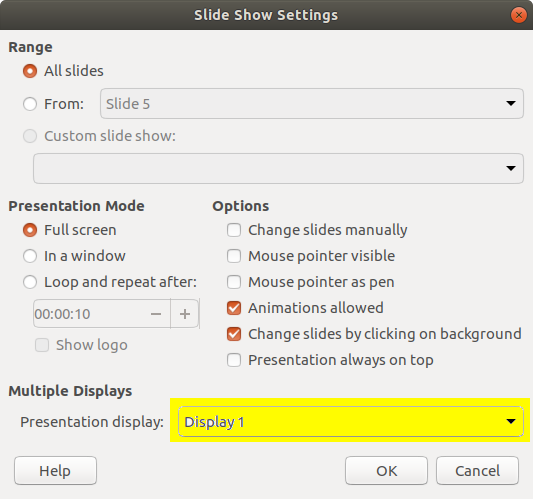Image resolution: width=533 pixels, height=499 pixels.
Task: Decrease loop pause time with minus button
Action: point(156,314)
